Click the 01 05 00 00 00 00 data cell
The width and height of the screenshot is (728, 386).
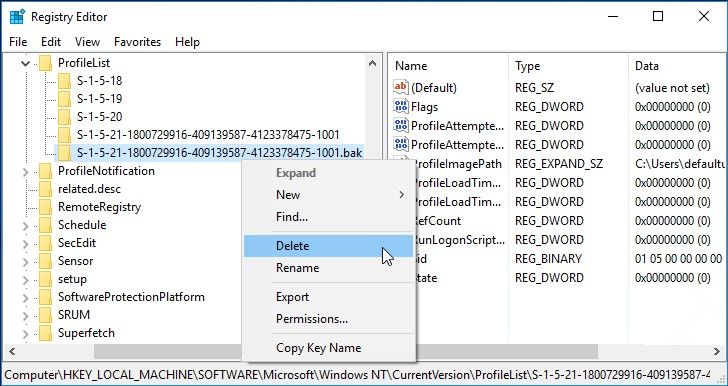click(x=679, y=259)
